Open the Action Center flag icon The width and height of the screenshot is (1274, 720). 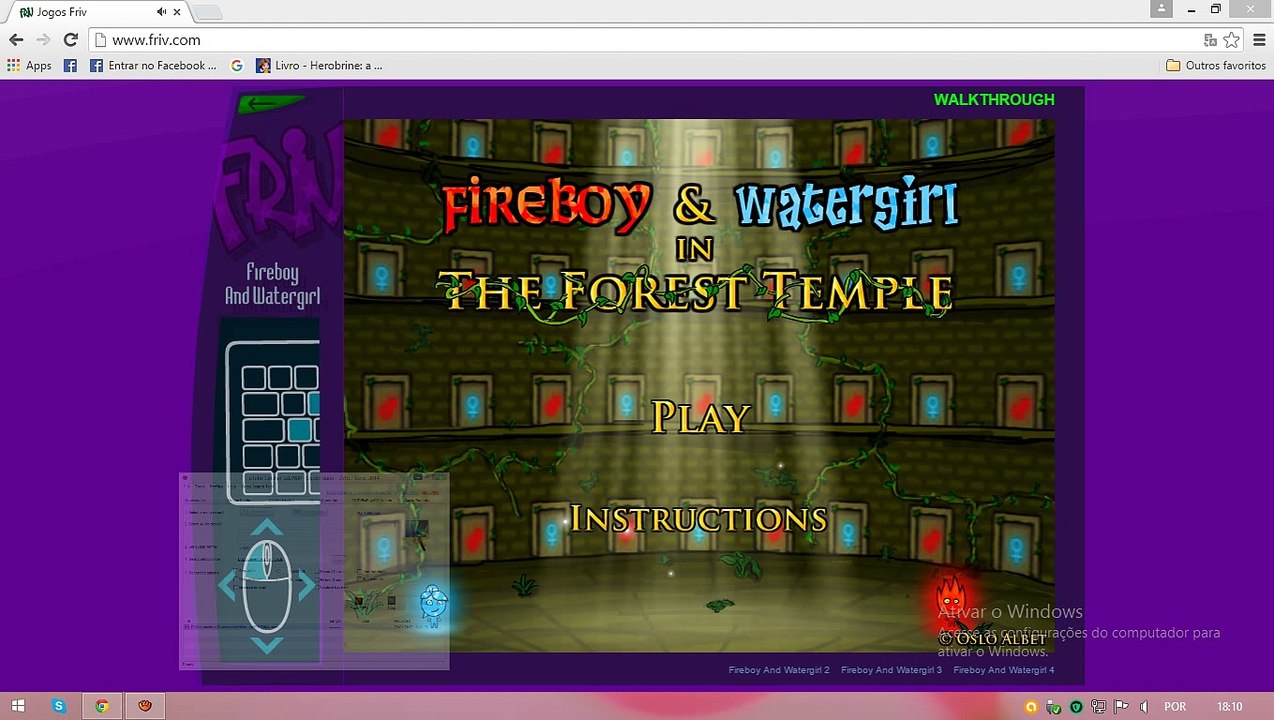[1121, 706]
